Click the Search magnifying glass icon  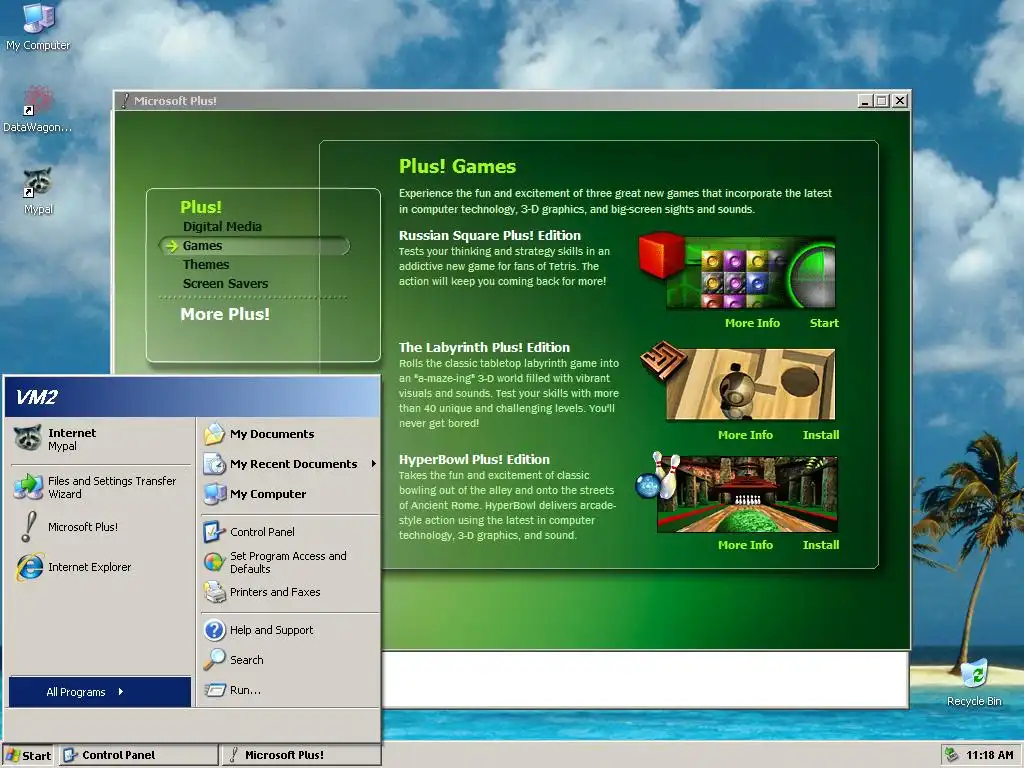point(214,660)
